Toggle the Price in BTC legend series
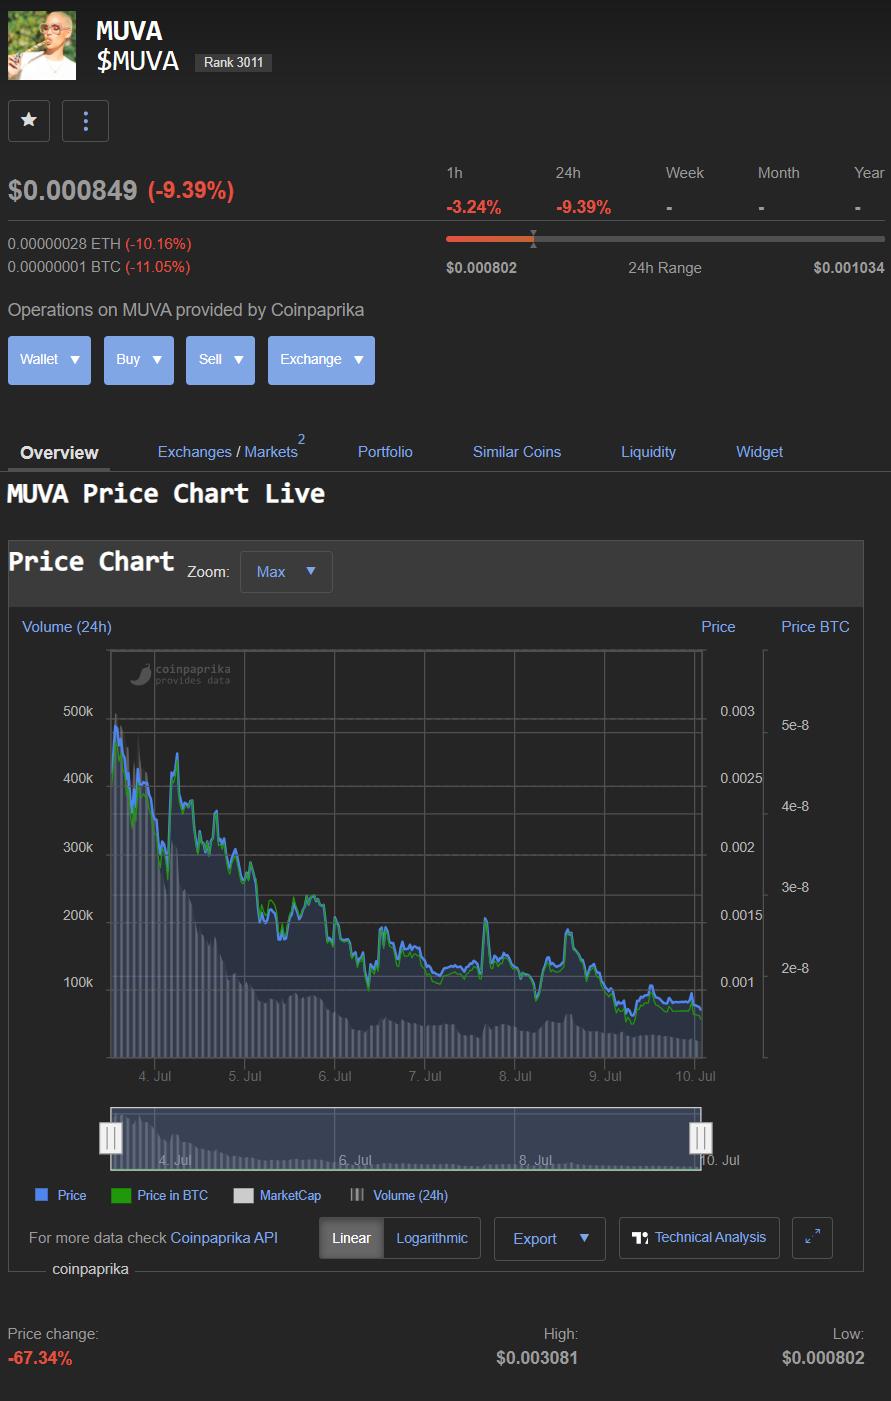 (x=160, y=1195)
